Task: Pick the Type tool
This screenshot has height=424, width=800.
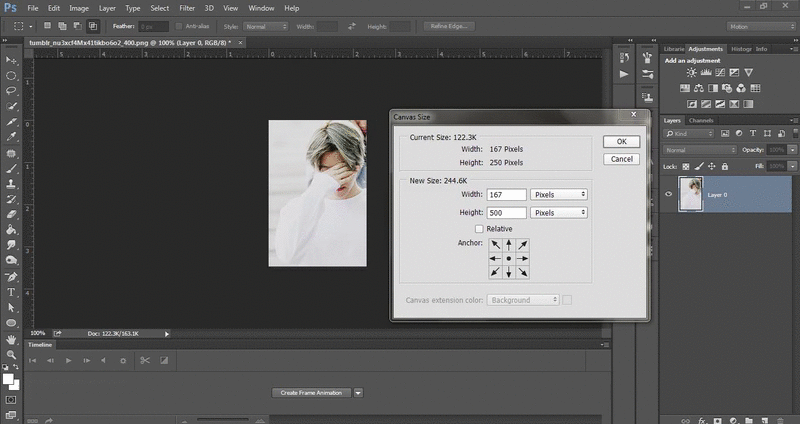Action: (11, 292)
